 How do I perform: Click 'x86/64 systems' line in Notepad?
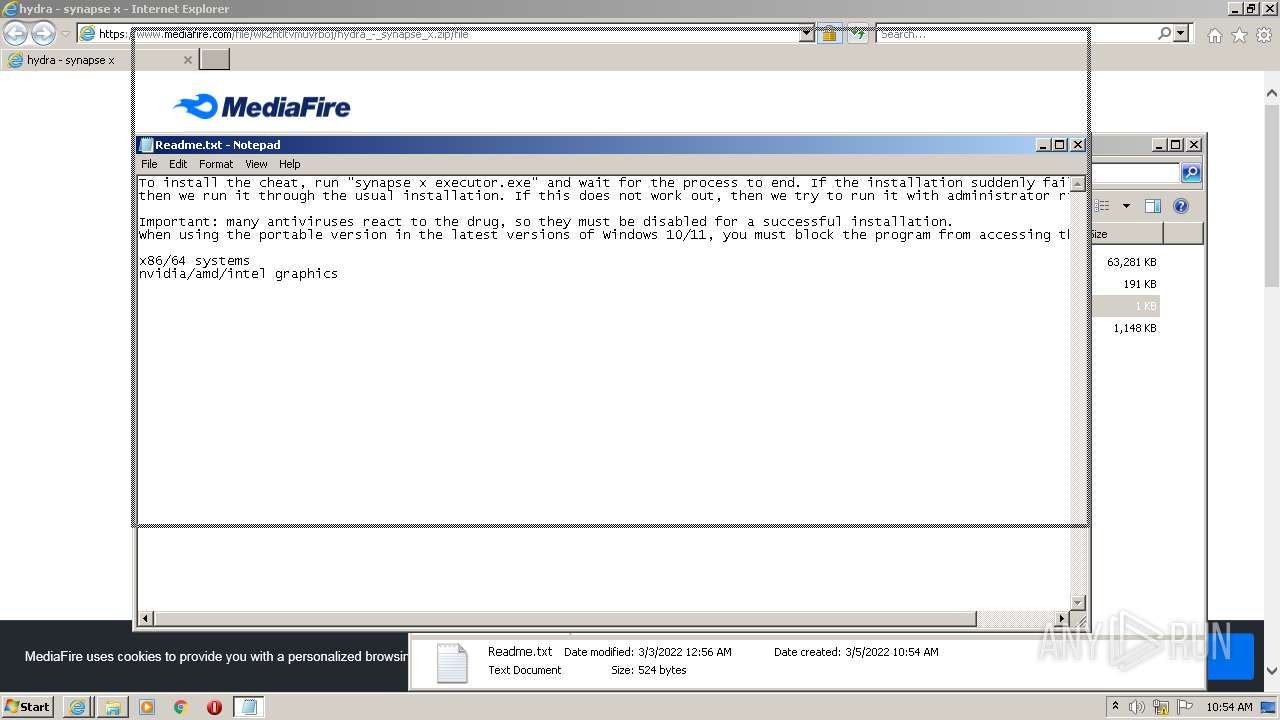[x=194, y=260]
